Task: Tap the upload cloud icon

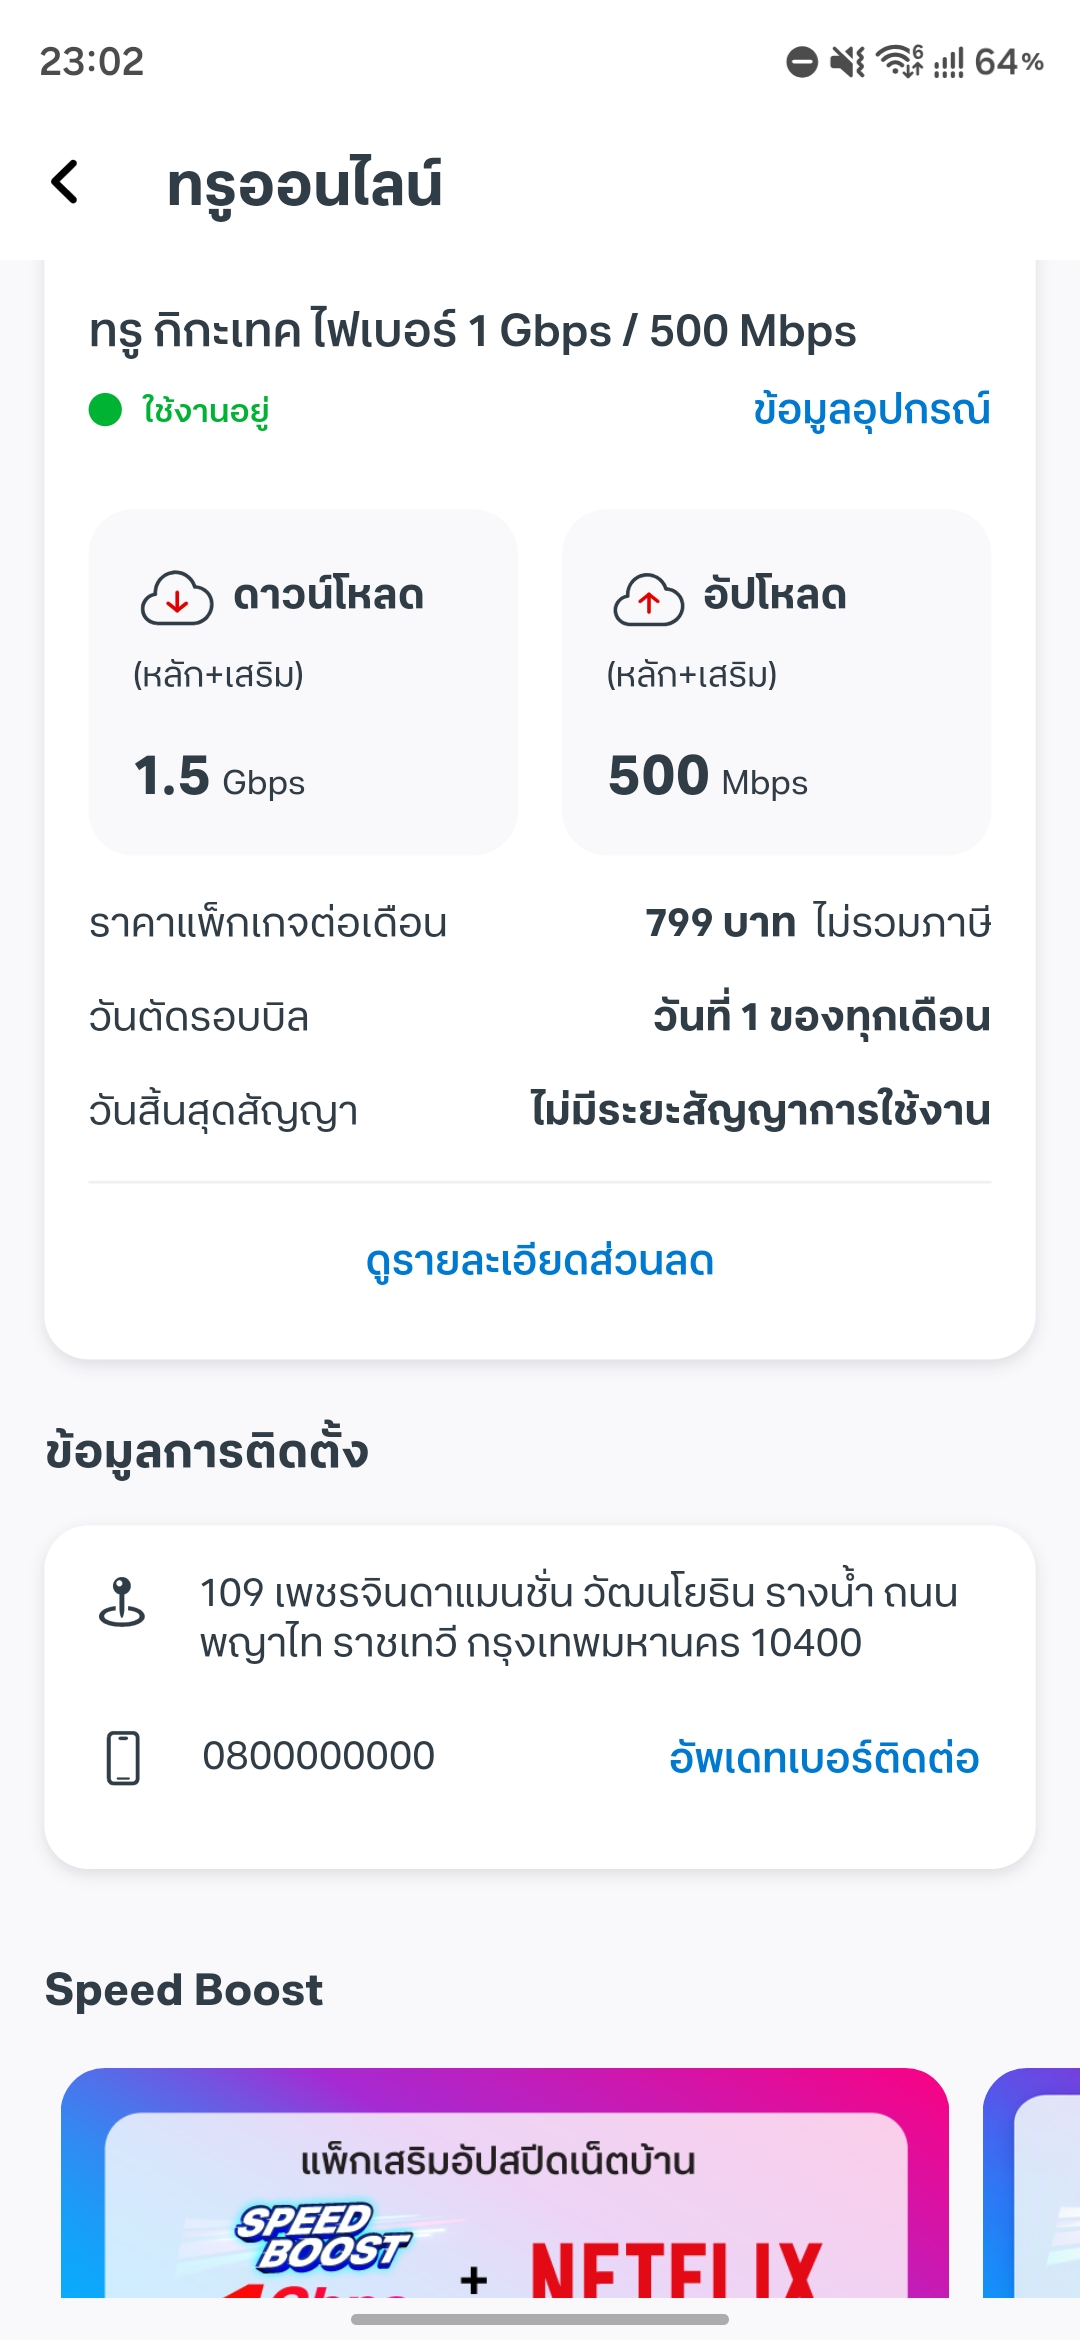Action: click(x=649, y=598)
